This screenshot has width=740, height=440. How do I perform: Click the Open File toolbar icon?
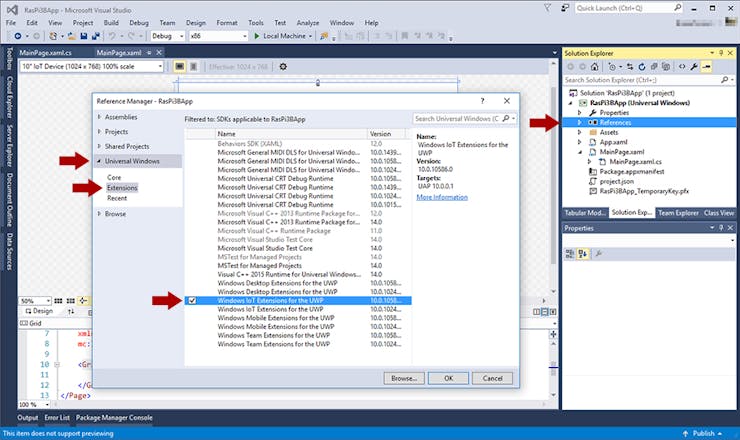click(x=72, y=36)
